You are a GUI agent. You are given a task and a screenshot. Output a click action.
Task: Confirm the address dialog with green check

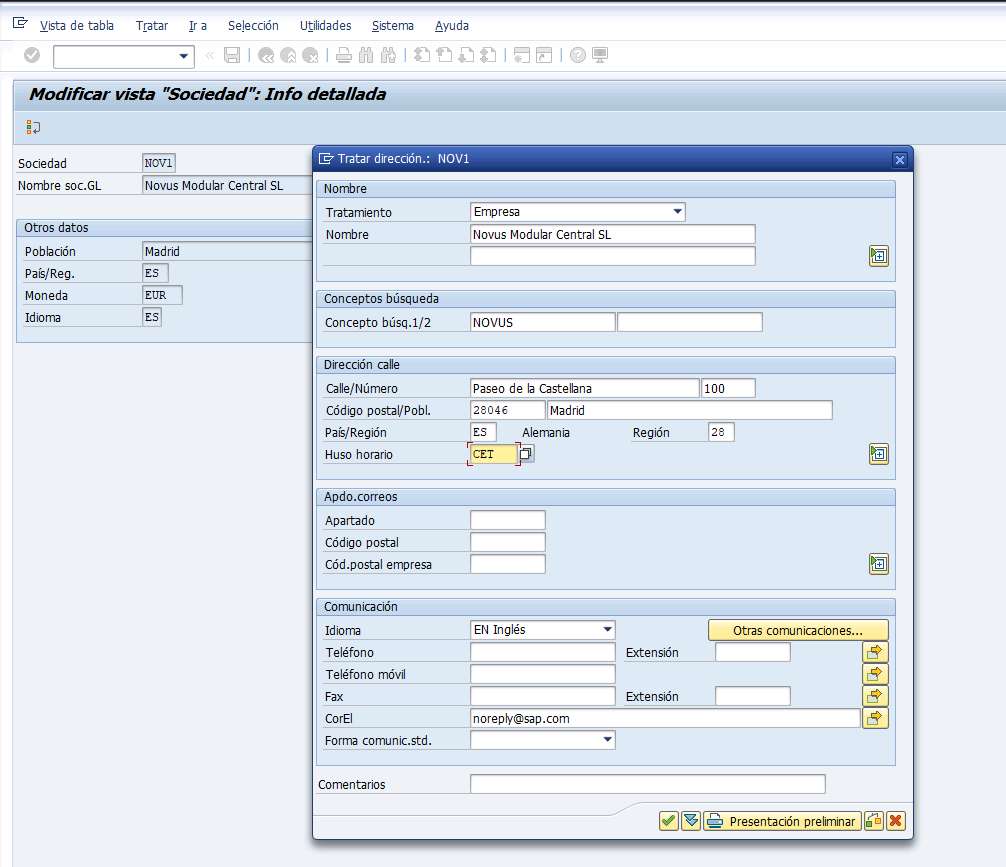click(x=669, y=821)
